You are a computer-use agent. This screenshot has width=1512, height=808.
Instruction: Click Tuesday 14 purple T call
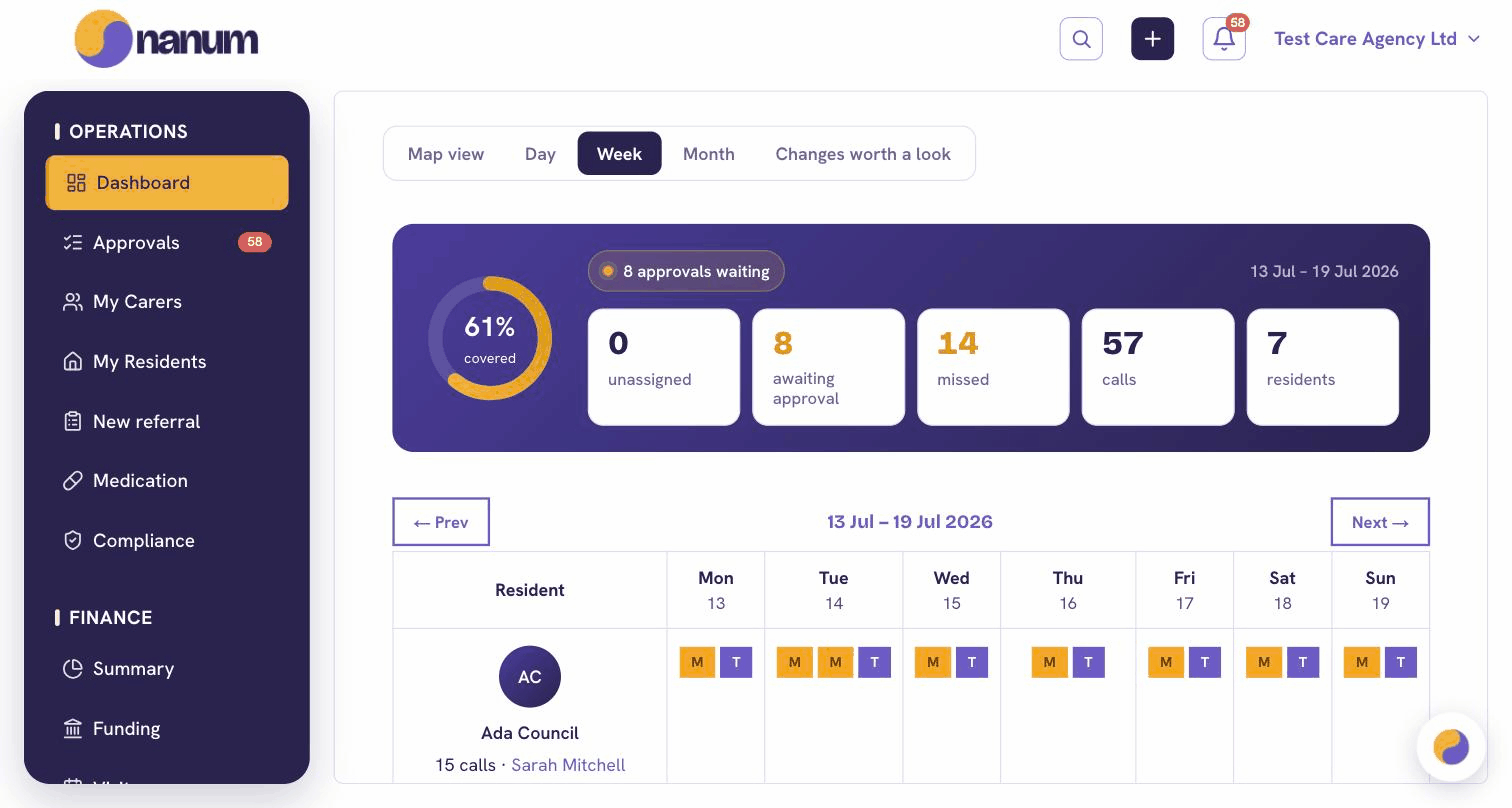click(x=874, y=662)
